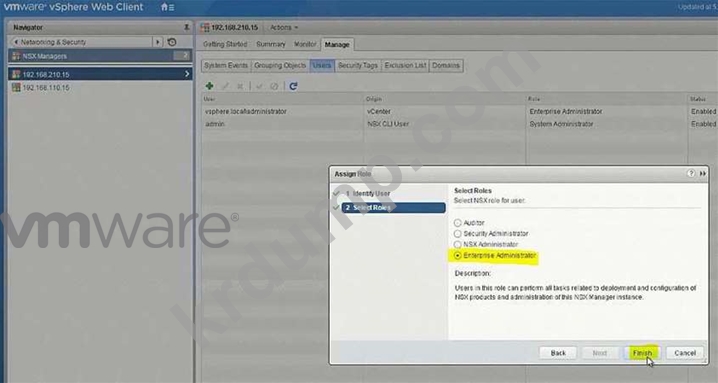Click the help question mark in Assign Role
Viewport: 718px width, 383px height.
tap(691, 174)
